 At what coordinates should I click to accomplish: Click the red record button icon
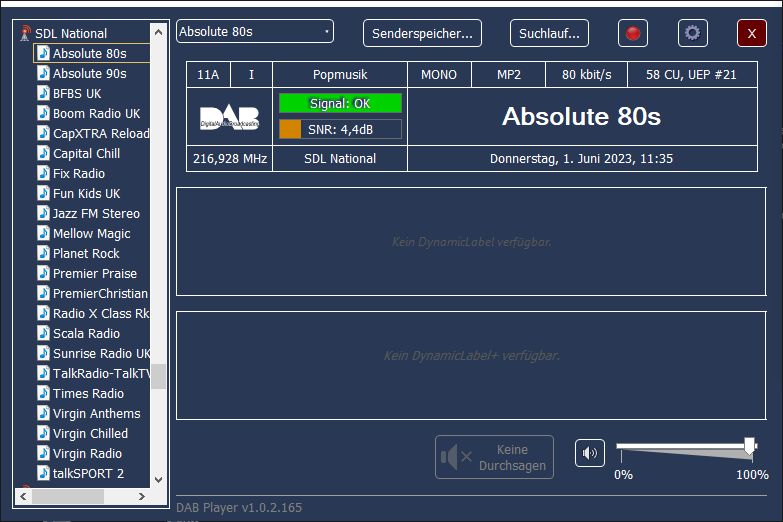pos(632,33)
